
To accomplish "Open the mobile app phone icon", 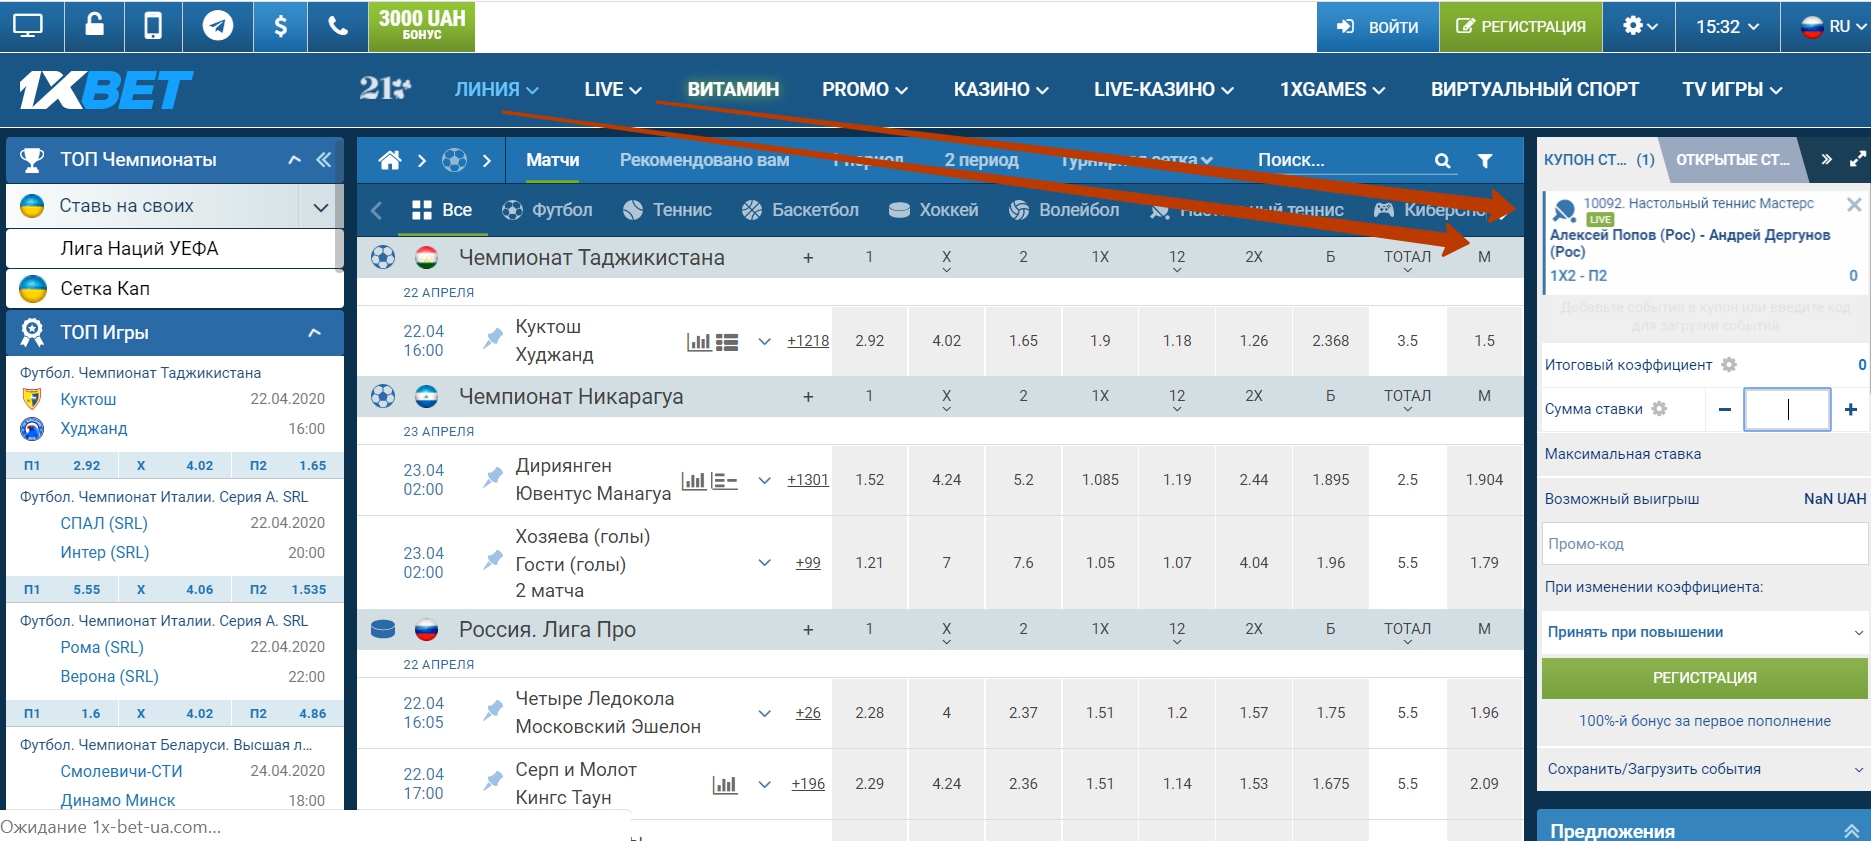I will tap(153, 26).
